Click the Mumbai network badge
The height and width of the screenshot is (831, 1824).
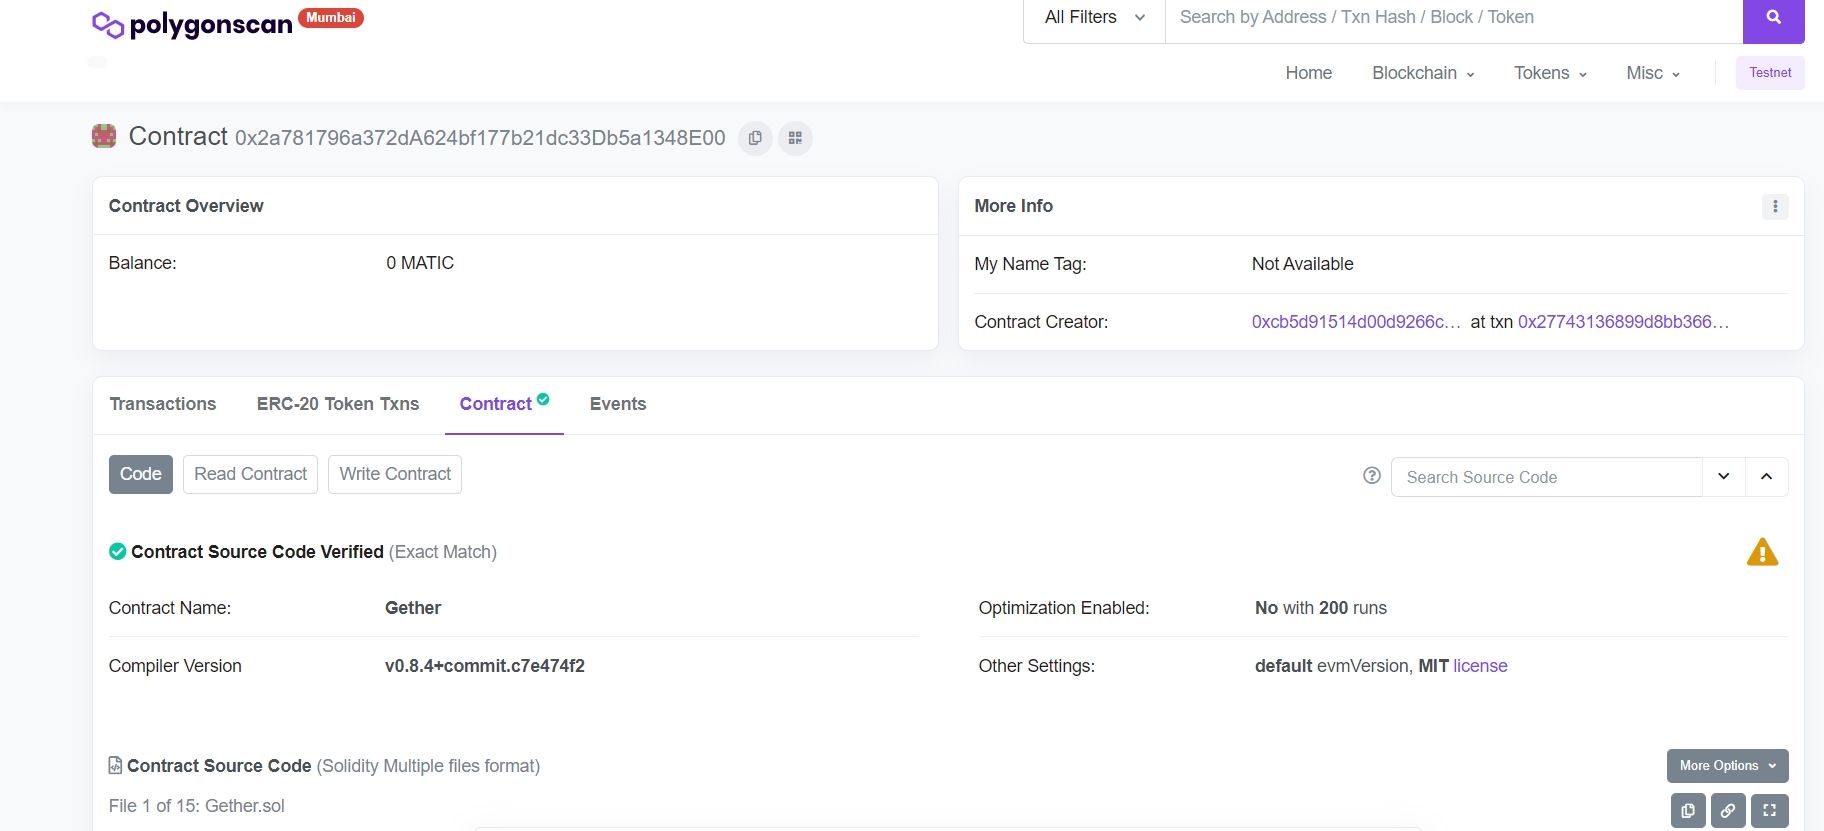331,18
